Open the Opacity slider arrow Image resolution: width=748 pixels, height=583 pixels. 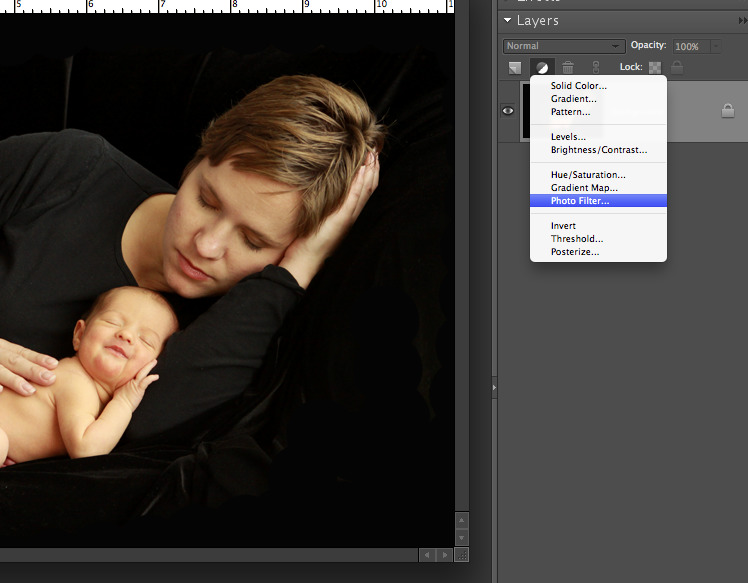coord(716,46)
